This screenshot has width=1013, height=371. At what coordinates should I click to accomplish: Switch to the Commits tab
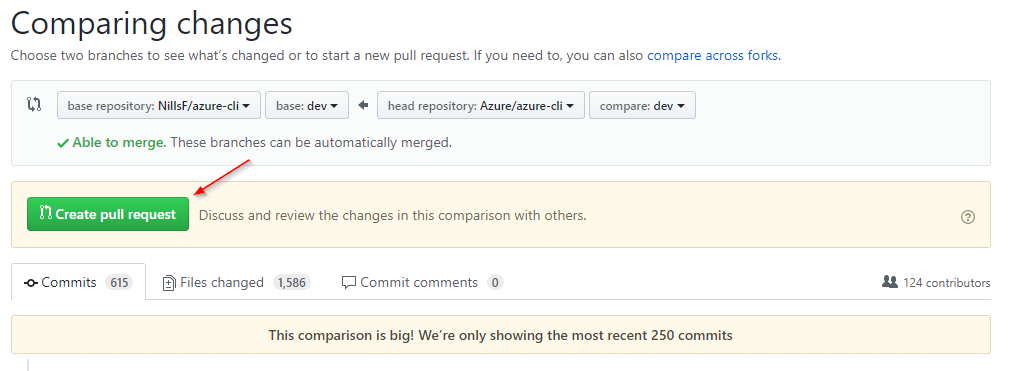[78, 282]
